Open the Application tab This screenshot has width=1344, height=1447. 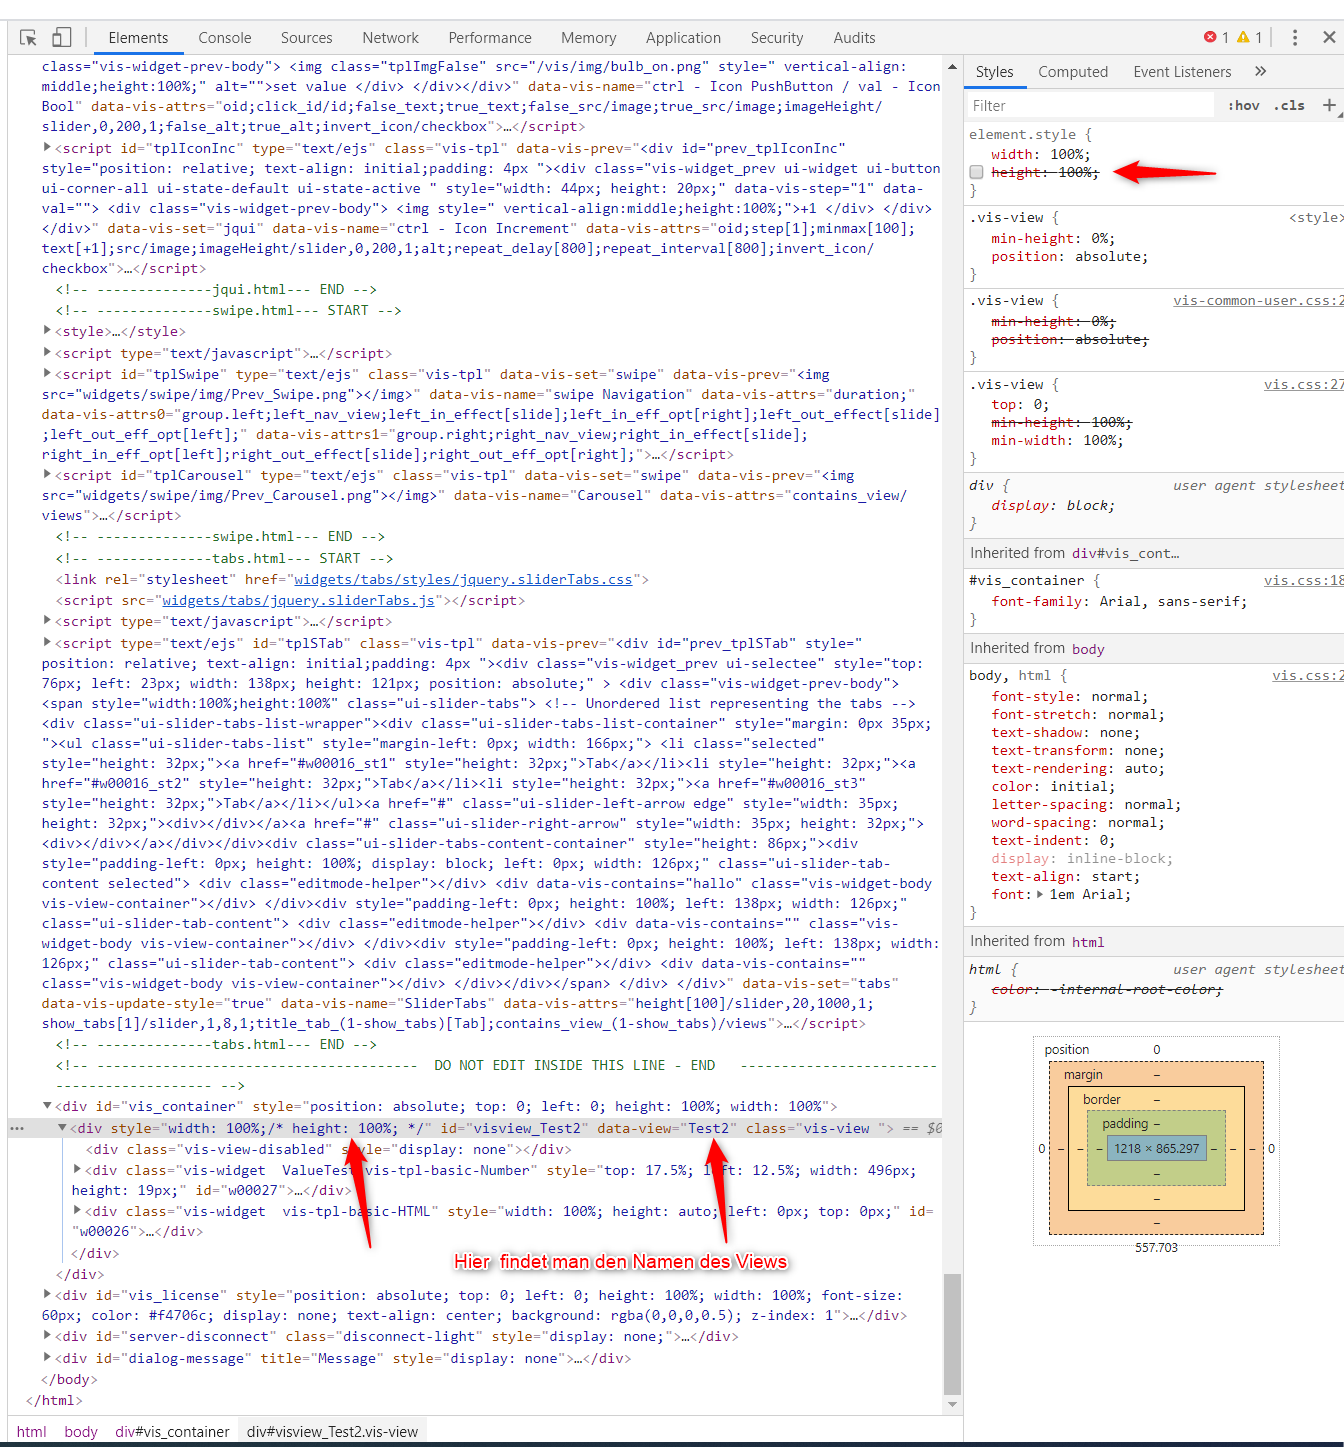click(x=683, y=38)
